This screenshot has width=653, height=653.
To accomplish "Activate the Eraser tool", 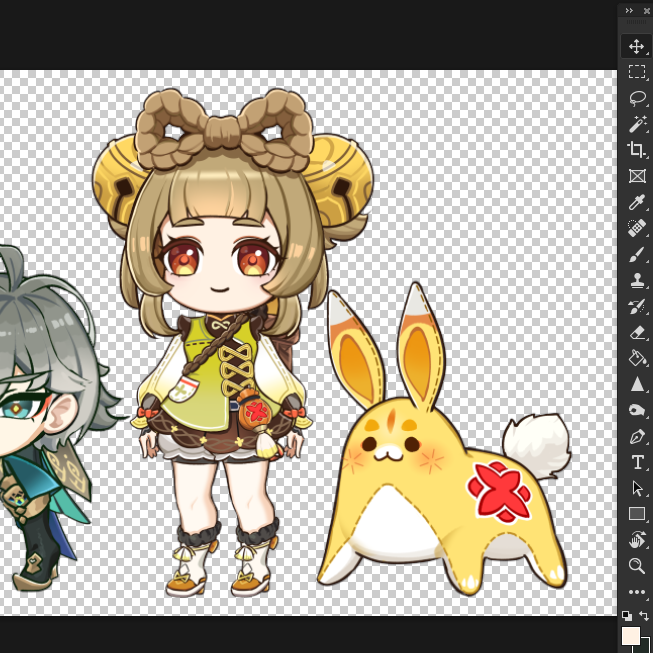I will pyautogui.click(x=636, y=332).
